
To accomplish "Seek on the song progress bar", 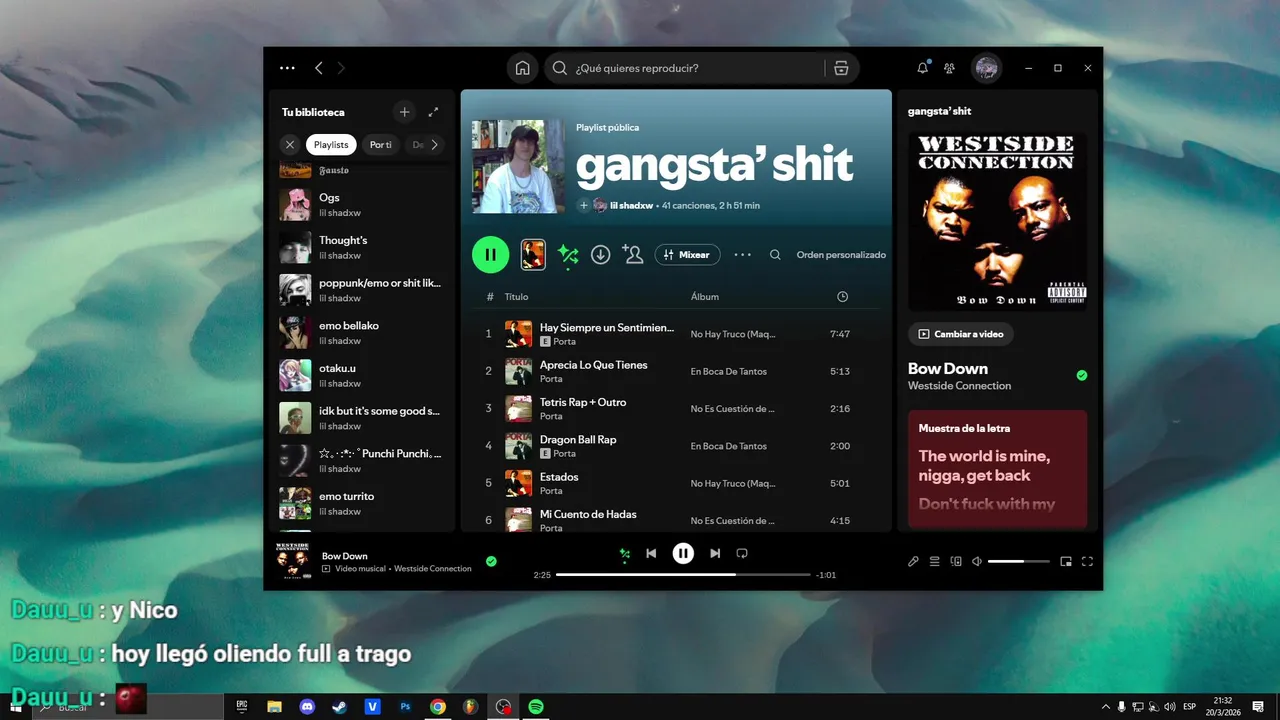I will 683,575.
